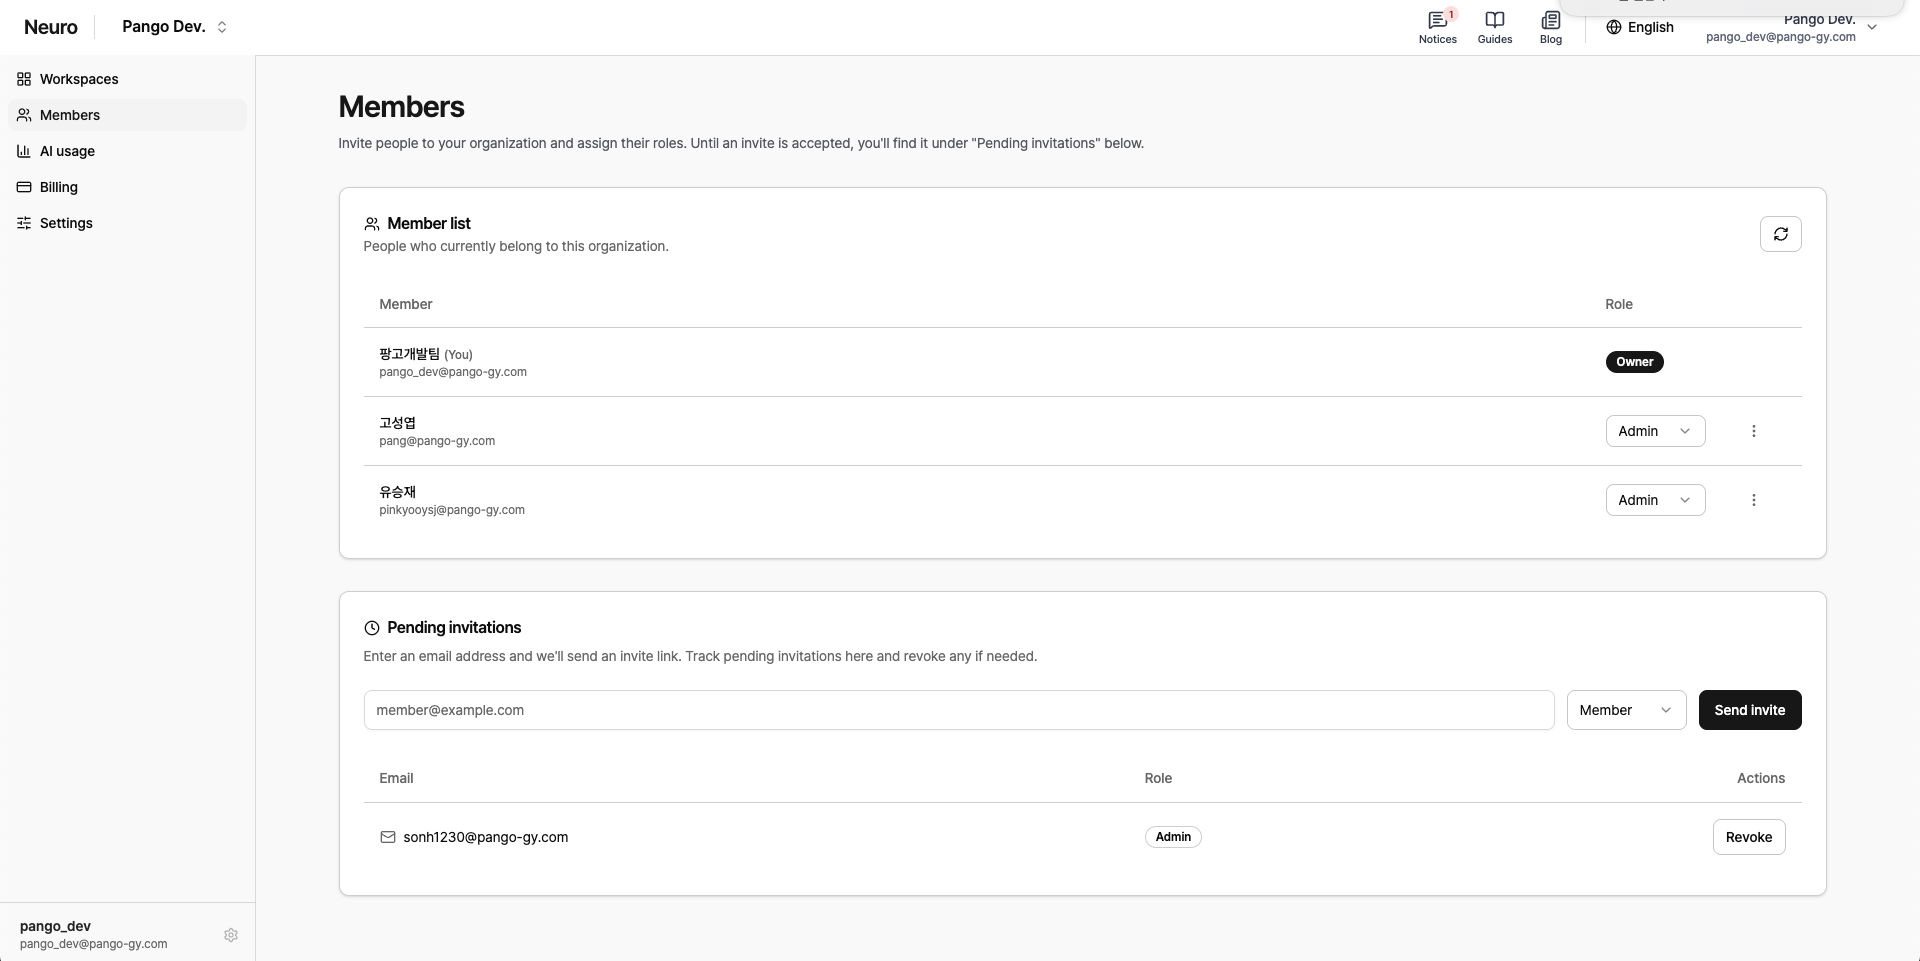
Task: Open more options for 고성엽
Action: [x=1753, y=431]
